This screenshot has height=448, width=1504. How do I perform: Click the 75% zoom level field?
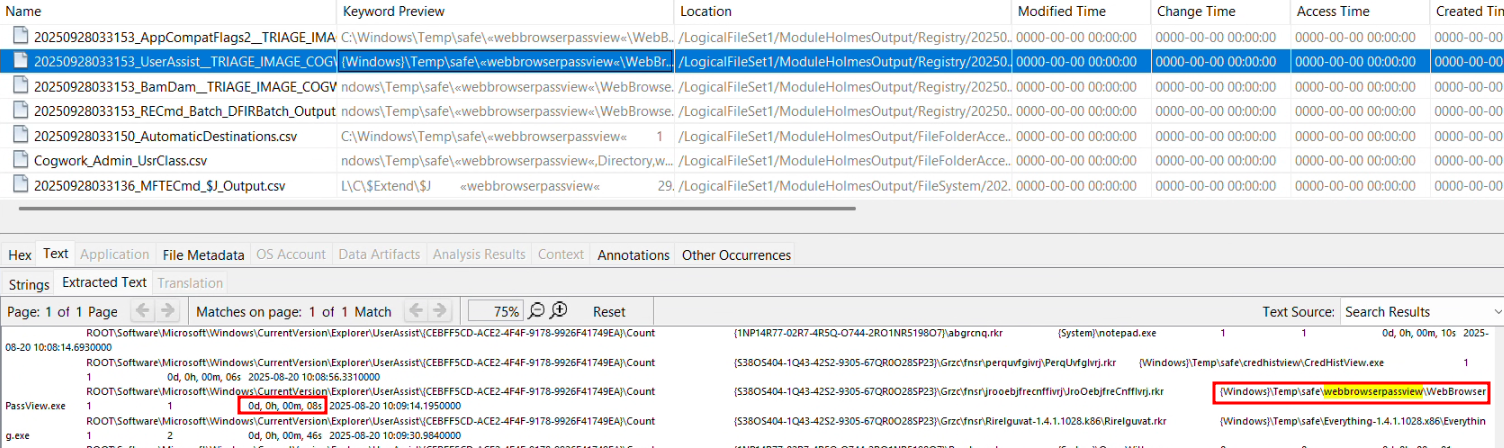pyautogui.click(x=495, y=311)
